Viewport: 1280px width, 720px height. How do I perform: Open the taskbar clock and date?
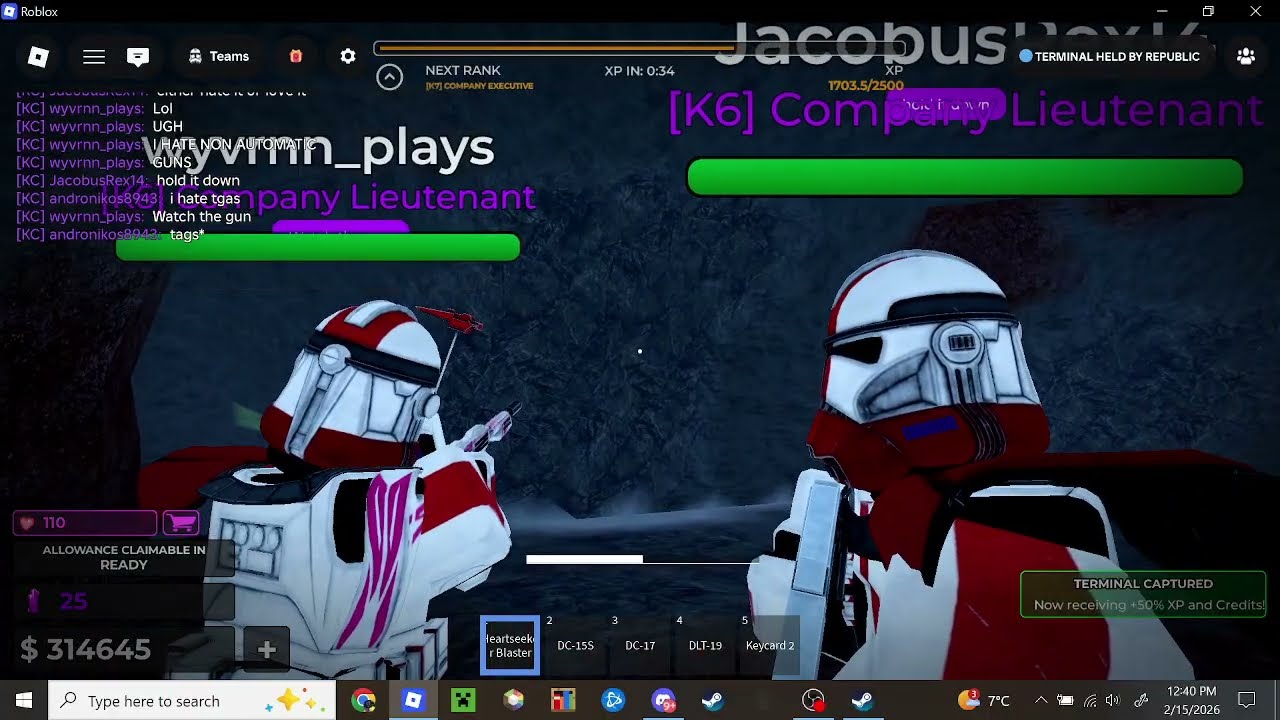click(1192, 701)
